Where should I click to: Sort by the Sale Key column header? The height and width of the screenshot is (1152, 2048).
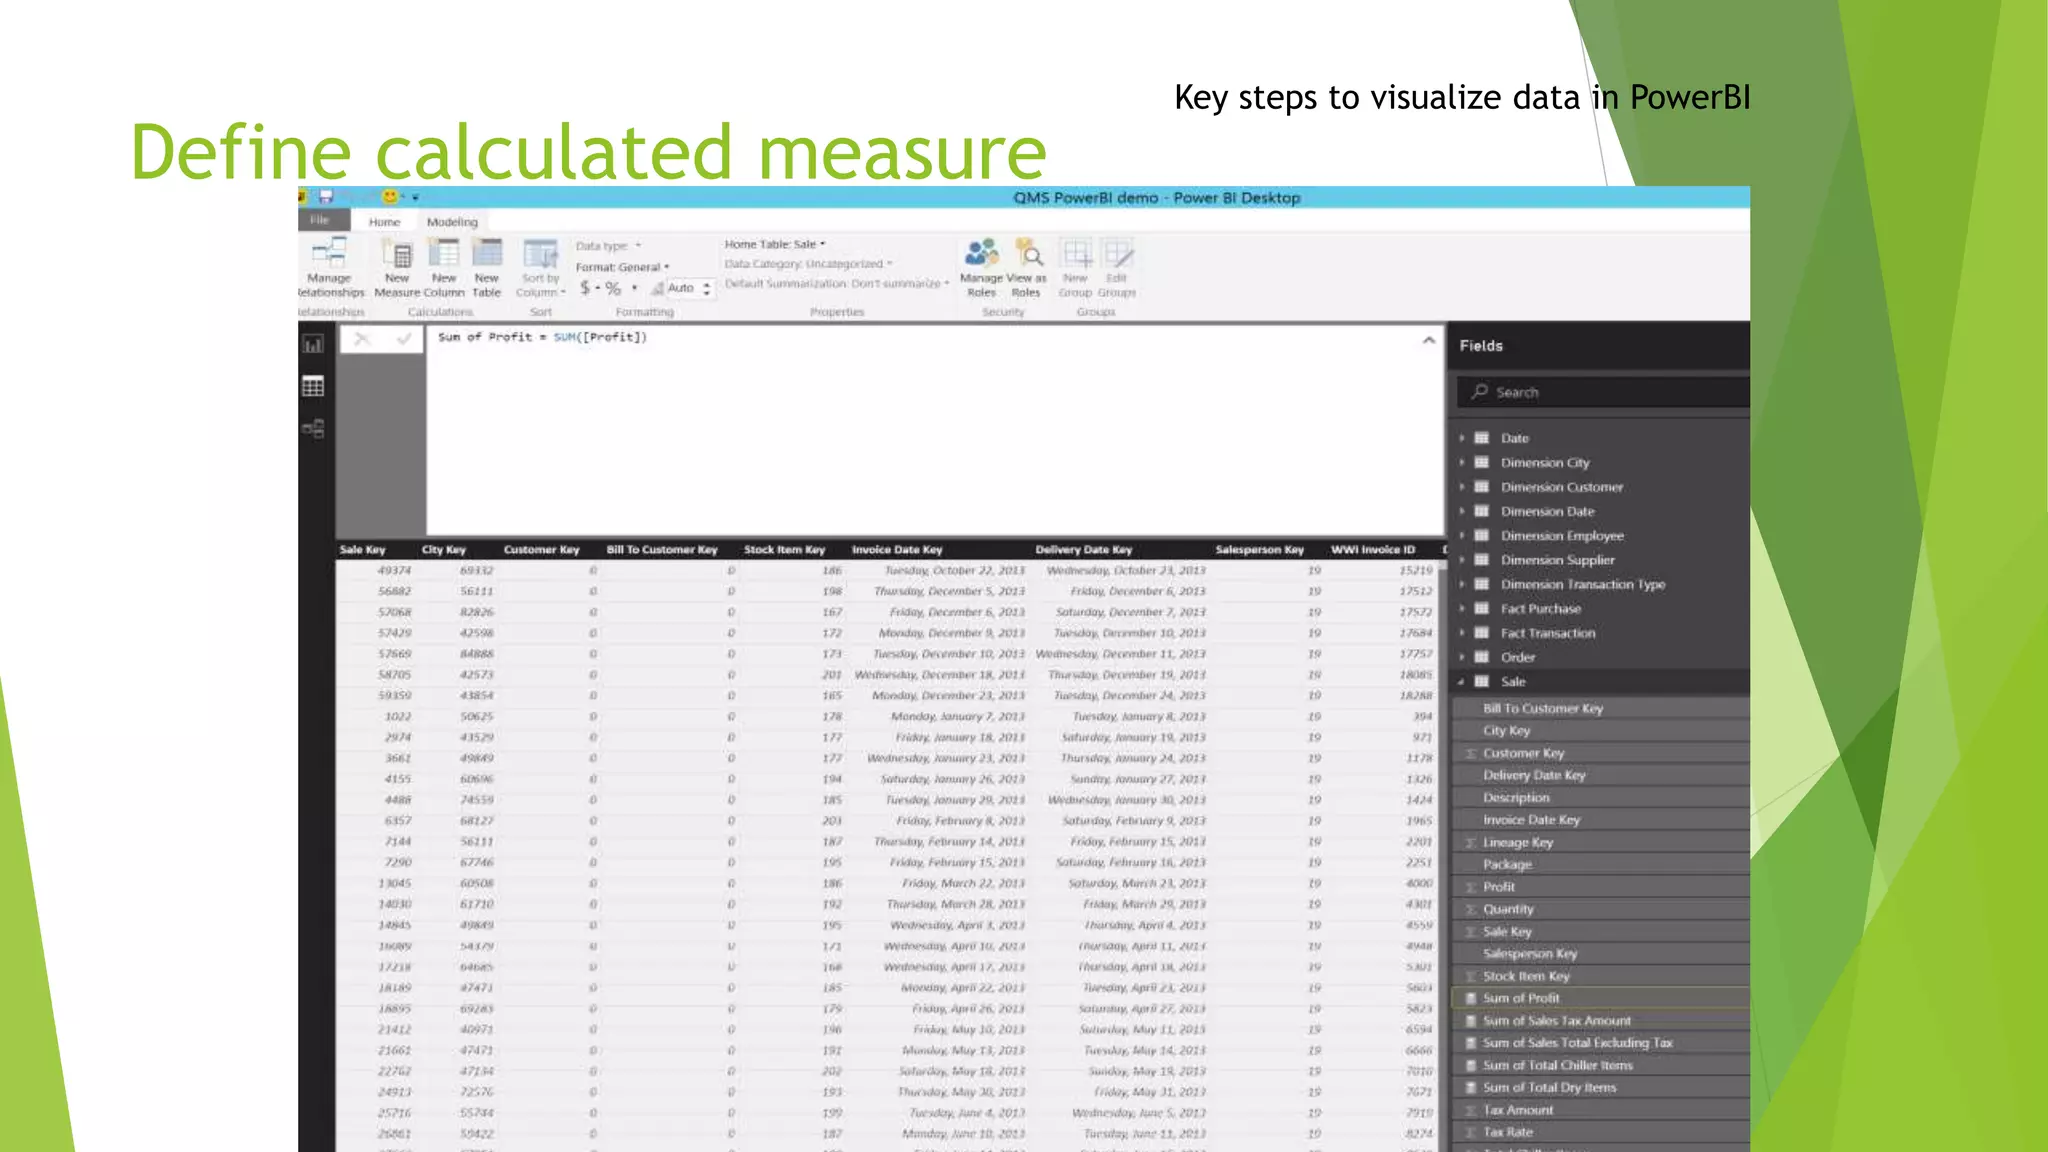click(362, 549)
